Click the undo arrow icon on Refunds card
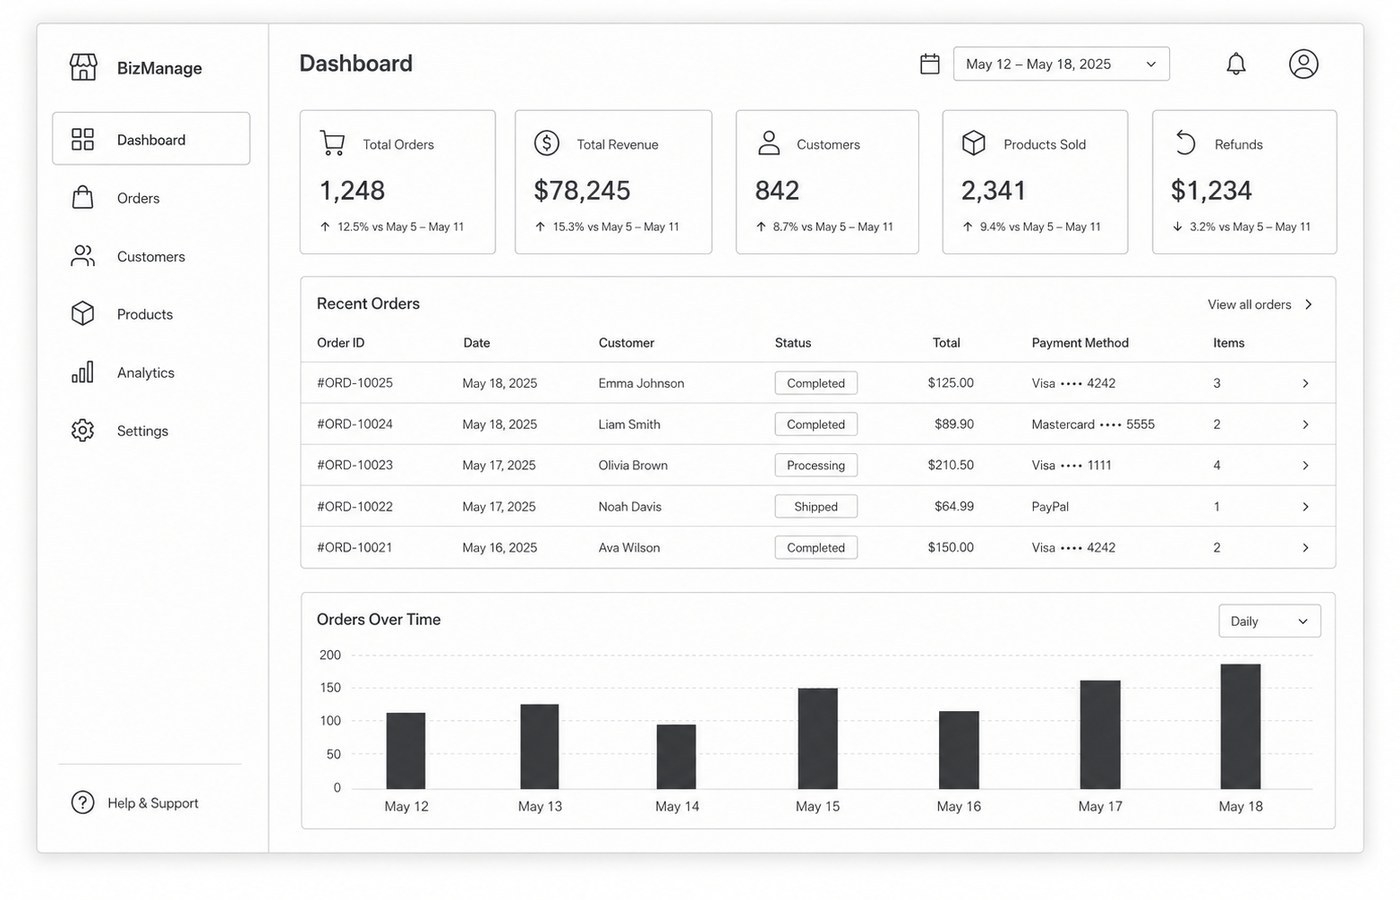Viewport: 1400px width, 900px height. pos(1185,143)
